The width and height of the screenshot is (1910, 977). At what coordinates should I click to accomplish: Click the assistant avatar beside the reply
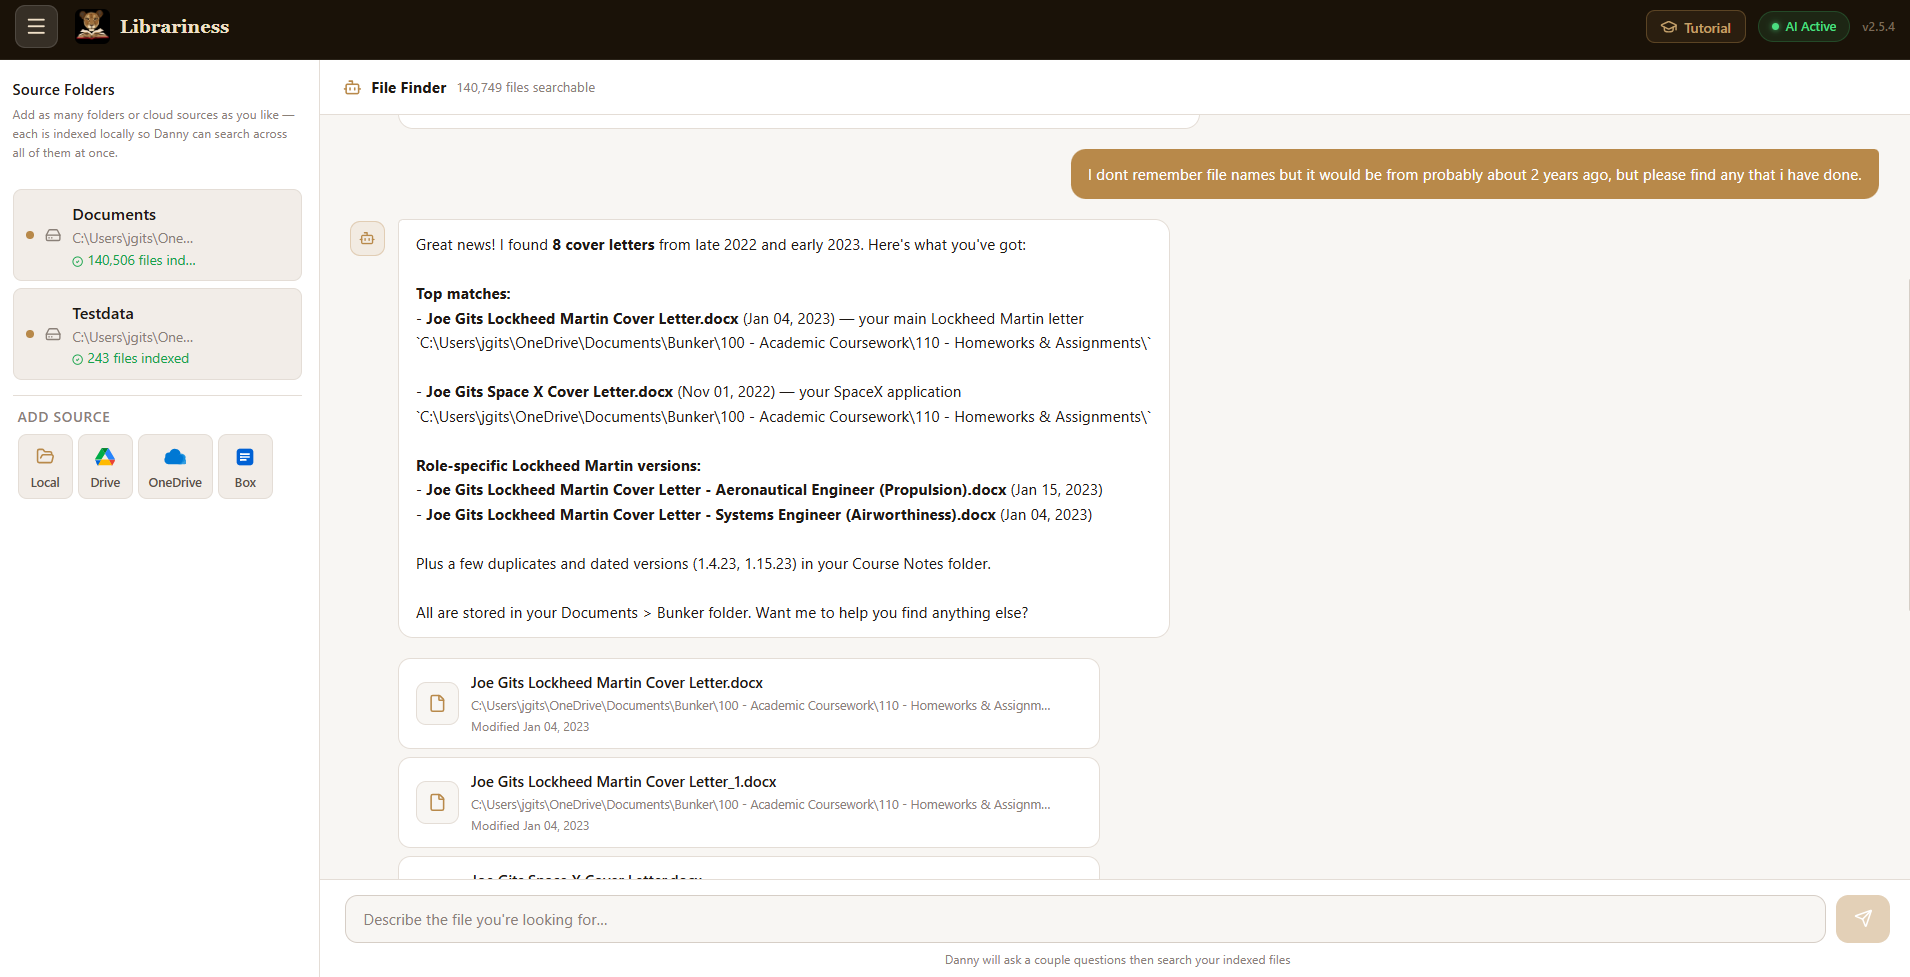pos(367,238)
